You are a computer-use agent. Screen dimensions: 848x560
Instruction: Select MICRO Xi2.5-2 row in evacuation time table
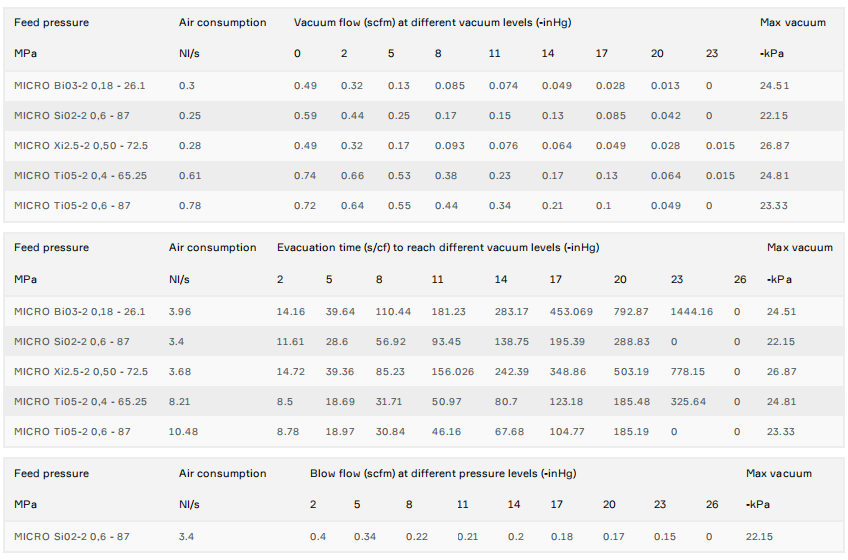pyautogui.click(x=81, y=372)
